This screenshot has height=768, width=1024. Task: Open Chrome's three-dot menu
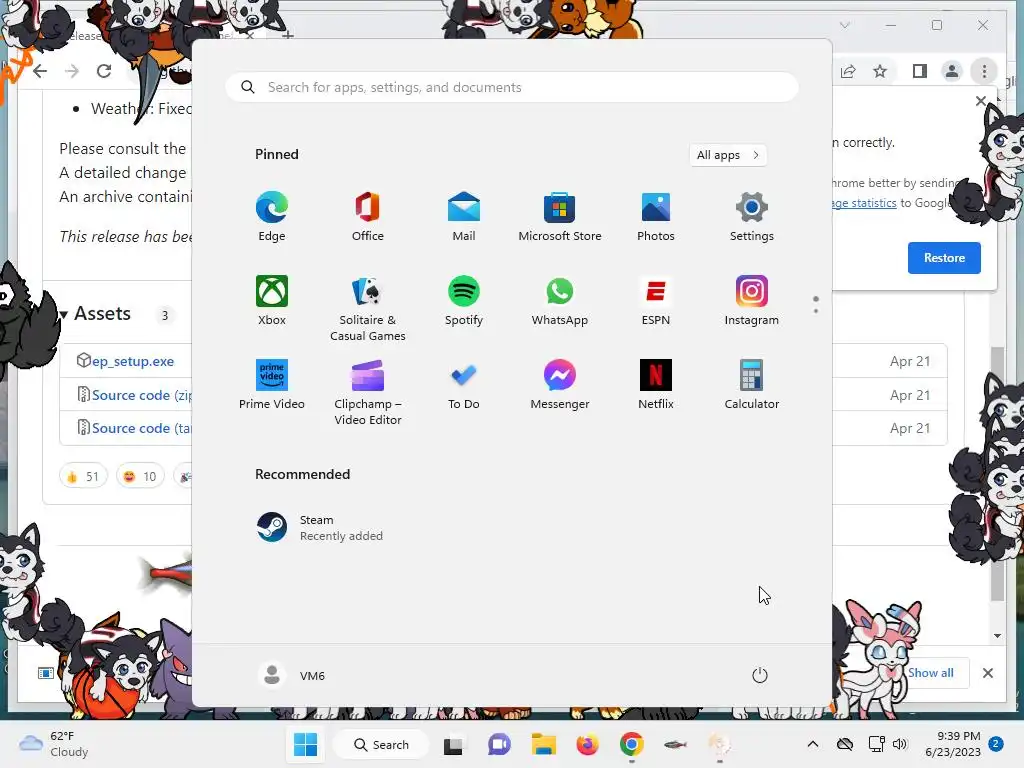pyautogui.click(x=984, y=71)
